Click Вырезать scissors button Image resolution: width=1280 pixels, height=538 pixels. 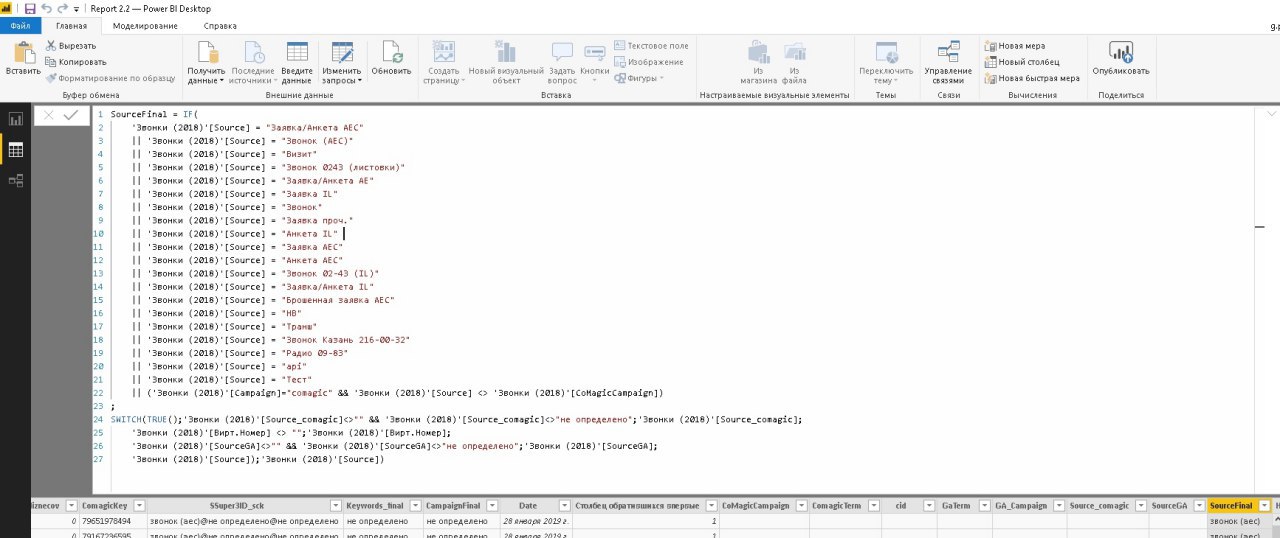click(71, 45)
